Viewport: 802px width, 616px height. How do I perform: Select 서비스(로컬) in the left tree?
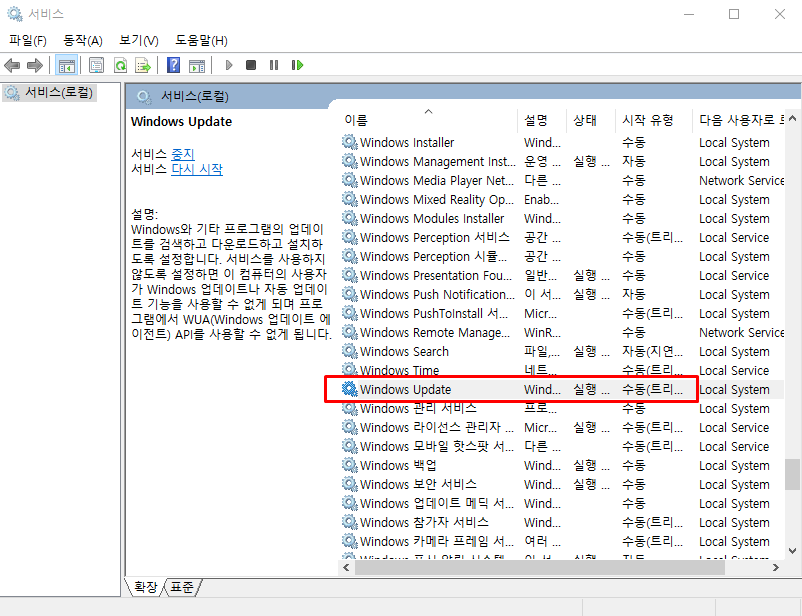pos(49,93)
